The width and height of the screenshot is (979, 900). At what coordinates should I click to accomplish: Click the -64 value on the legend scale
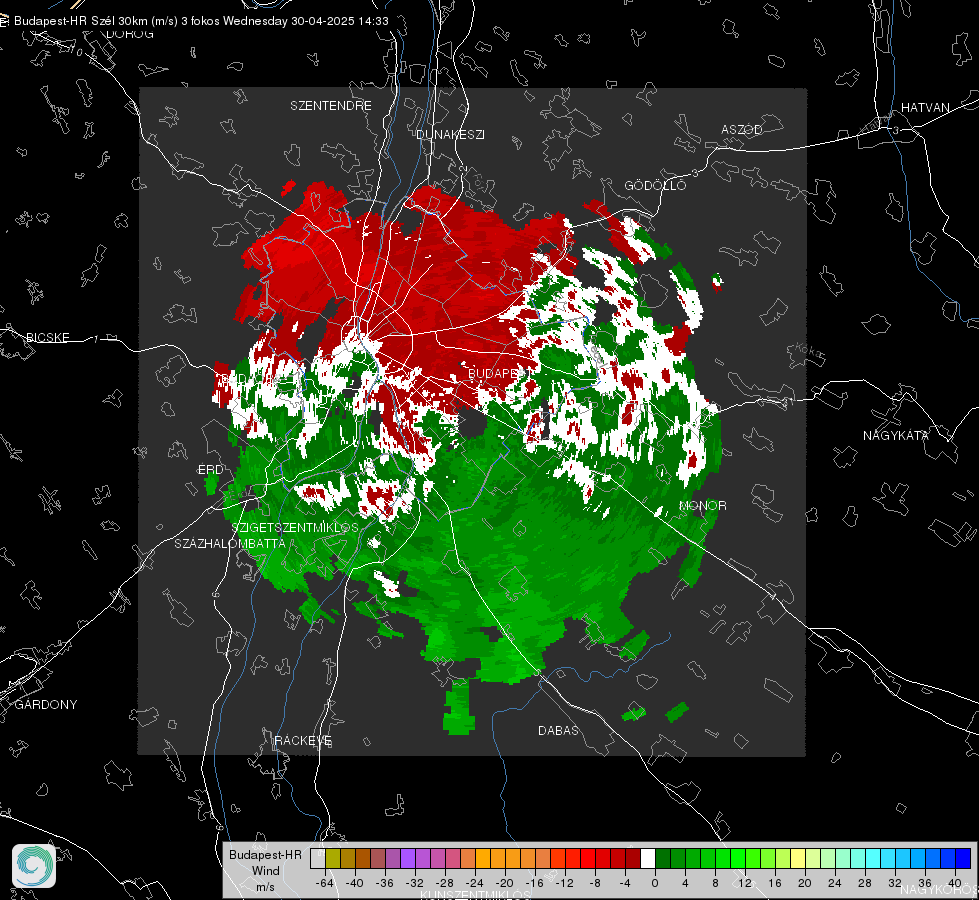[325, 883]
